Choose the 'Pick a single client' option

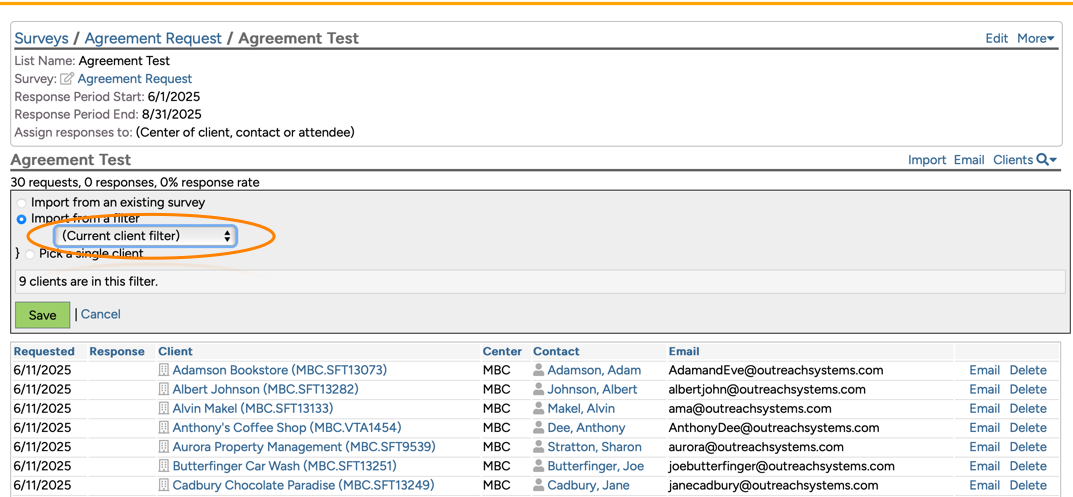coord(30,254)
